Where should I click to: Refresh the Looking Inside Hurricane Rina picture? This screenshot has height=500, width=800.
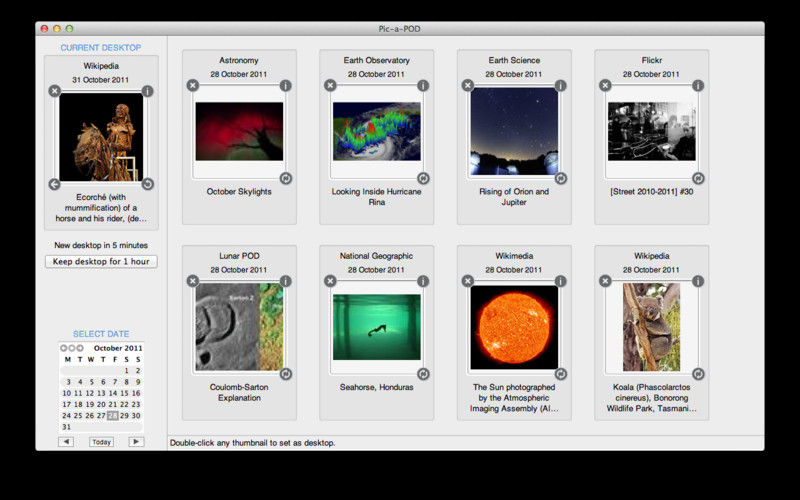tap(423, 178)
